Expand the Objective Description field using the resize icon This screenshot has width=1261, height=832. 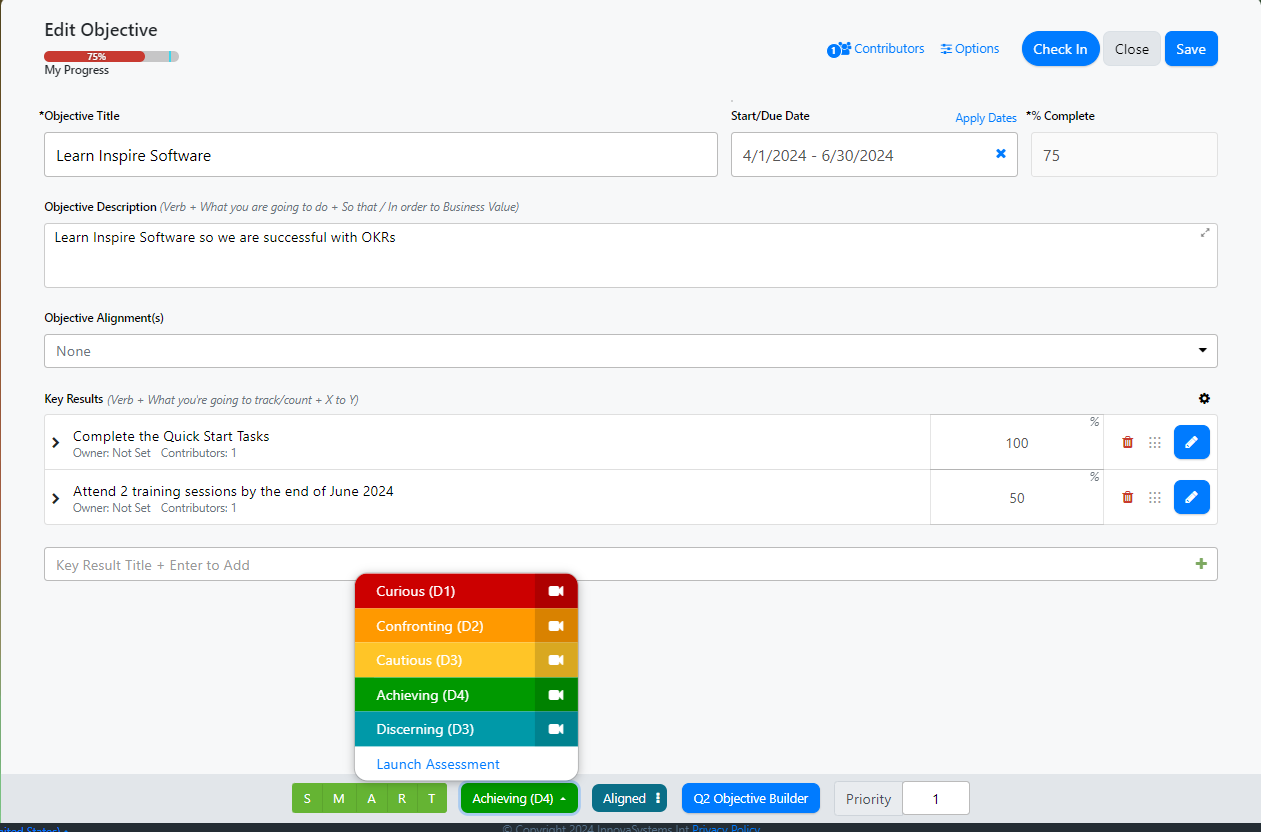pos(1205,233)
